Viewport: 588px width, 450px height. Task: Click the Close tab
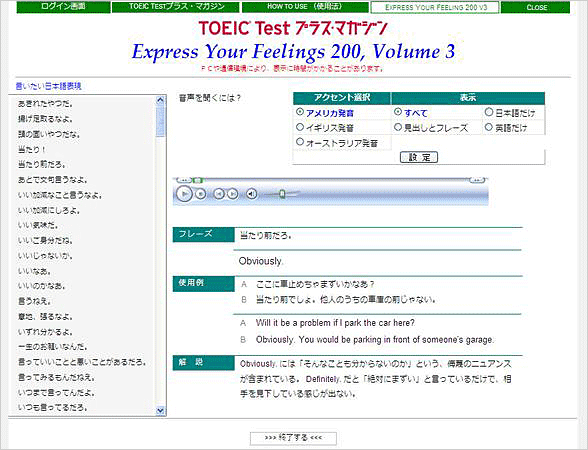coord(536,7)
